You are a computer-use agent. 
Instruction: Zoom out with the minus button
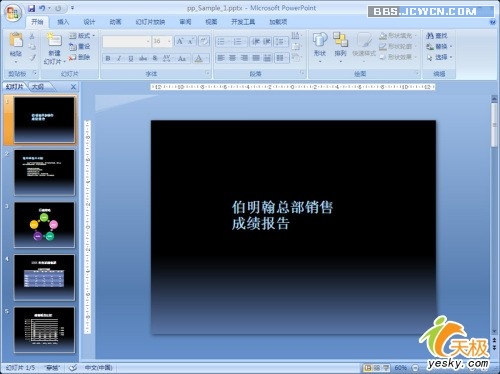[415, 368]
